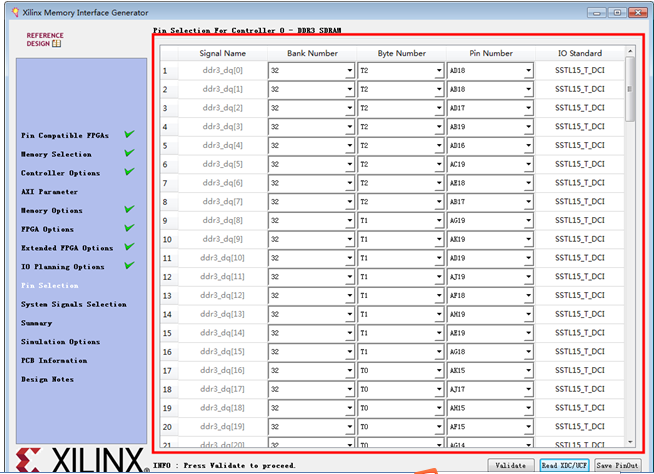Click INFO Press Validate status message

224,466
